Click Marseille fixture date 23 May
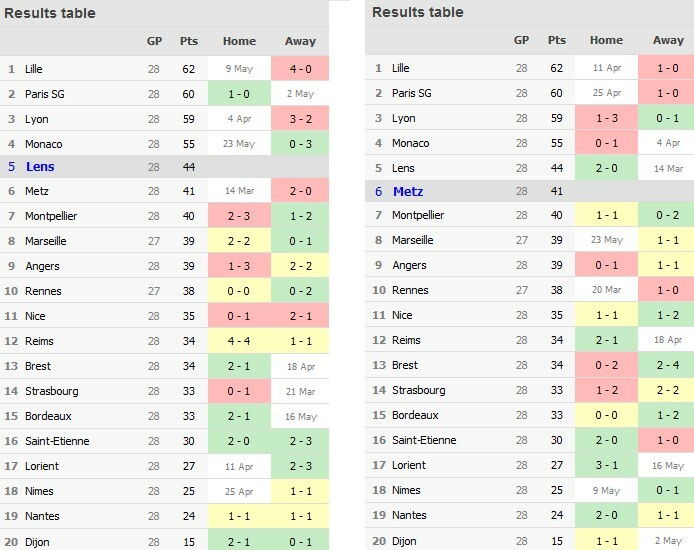Image resolution: width=694 pixels, height=550 pixels. click(x=606, y=240)
